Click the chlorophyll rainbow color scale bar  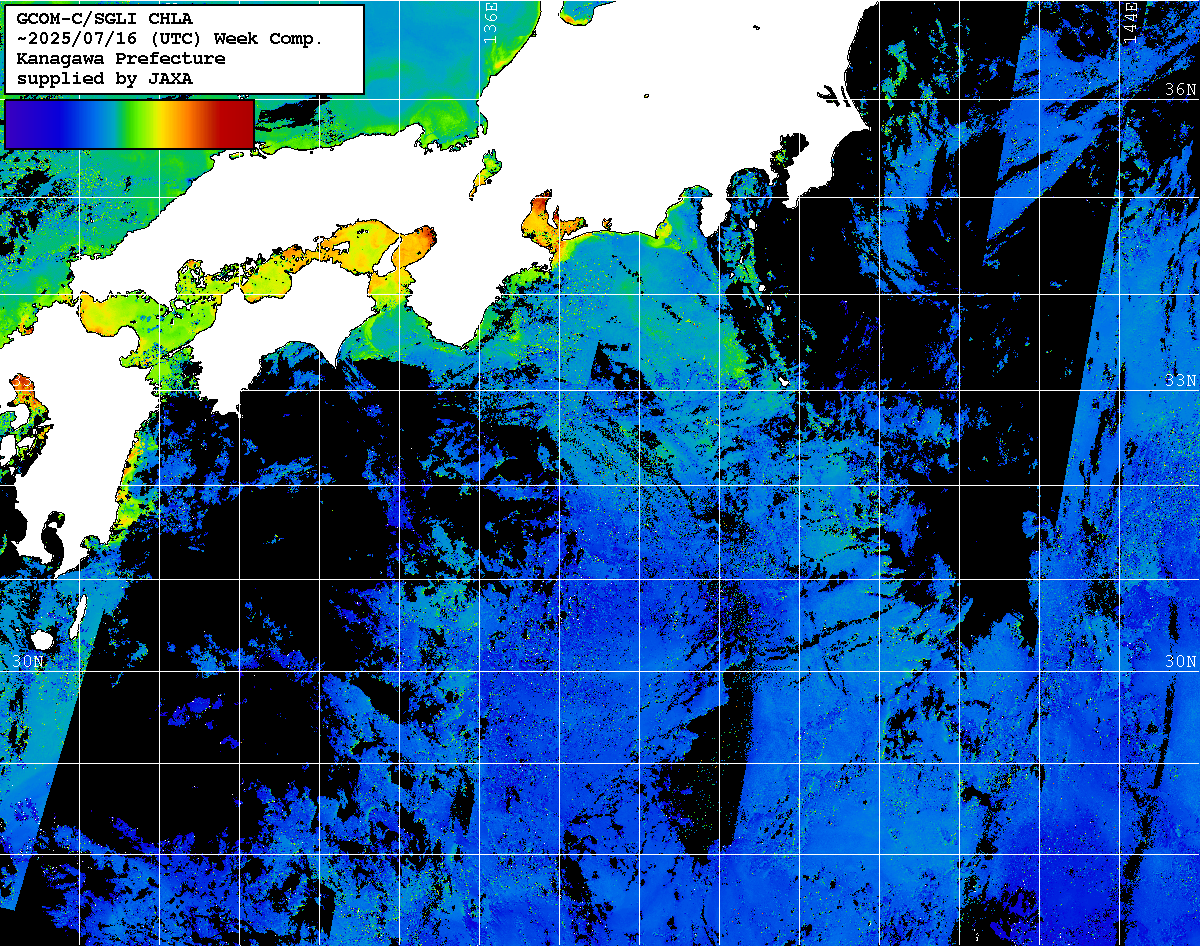tap(129, 124)
